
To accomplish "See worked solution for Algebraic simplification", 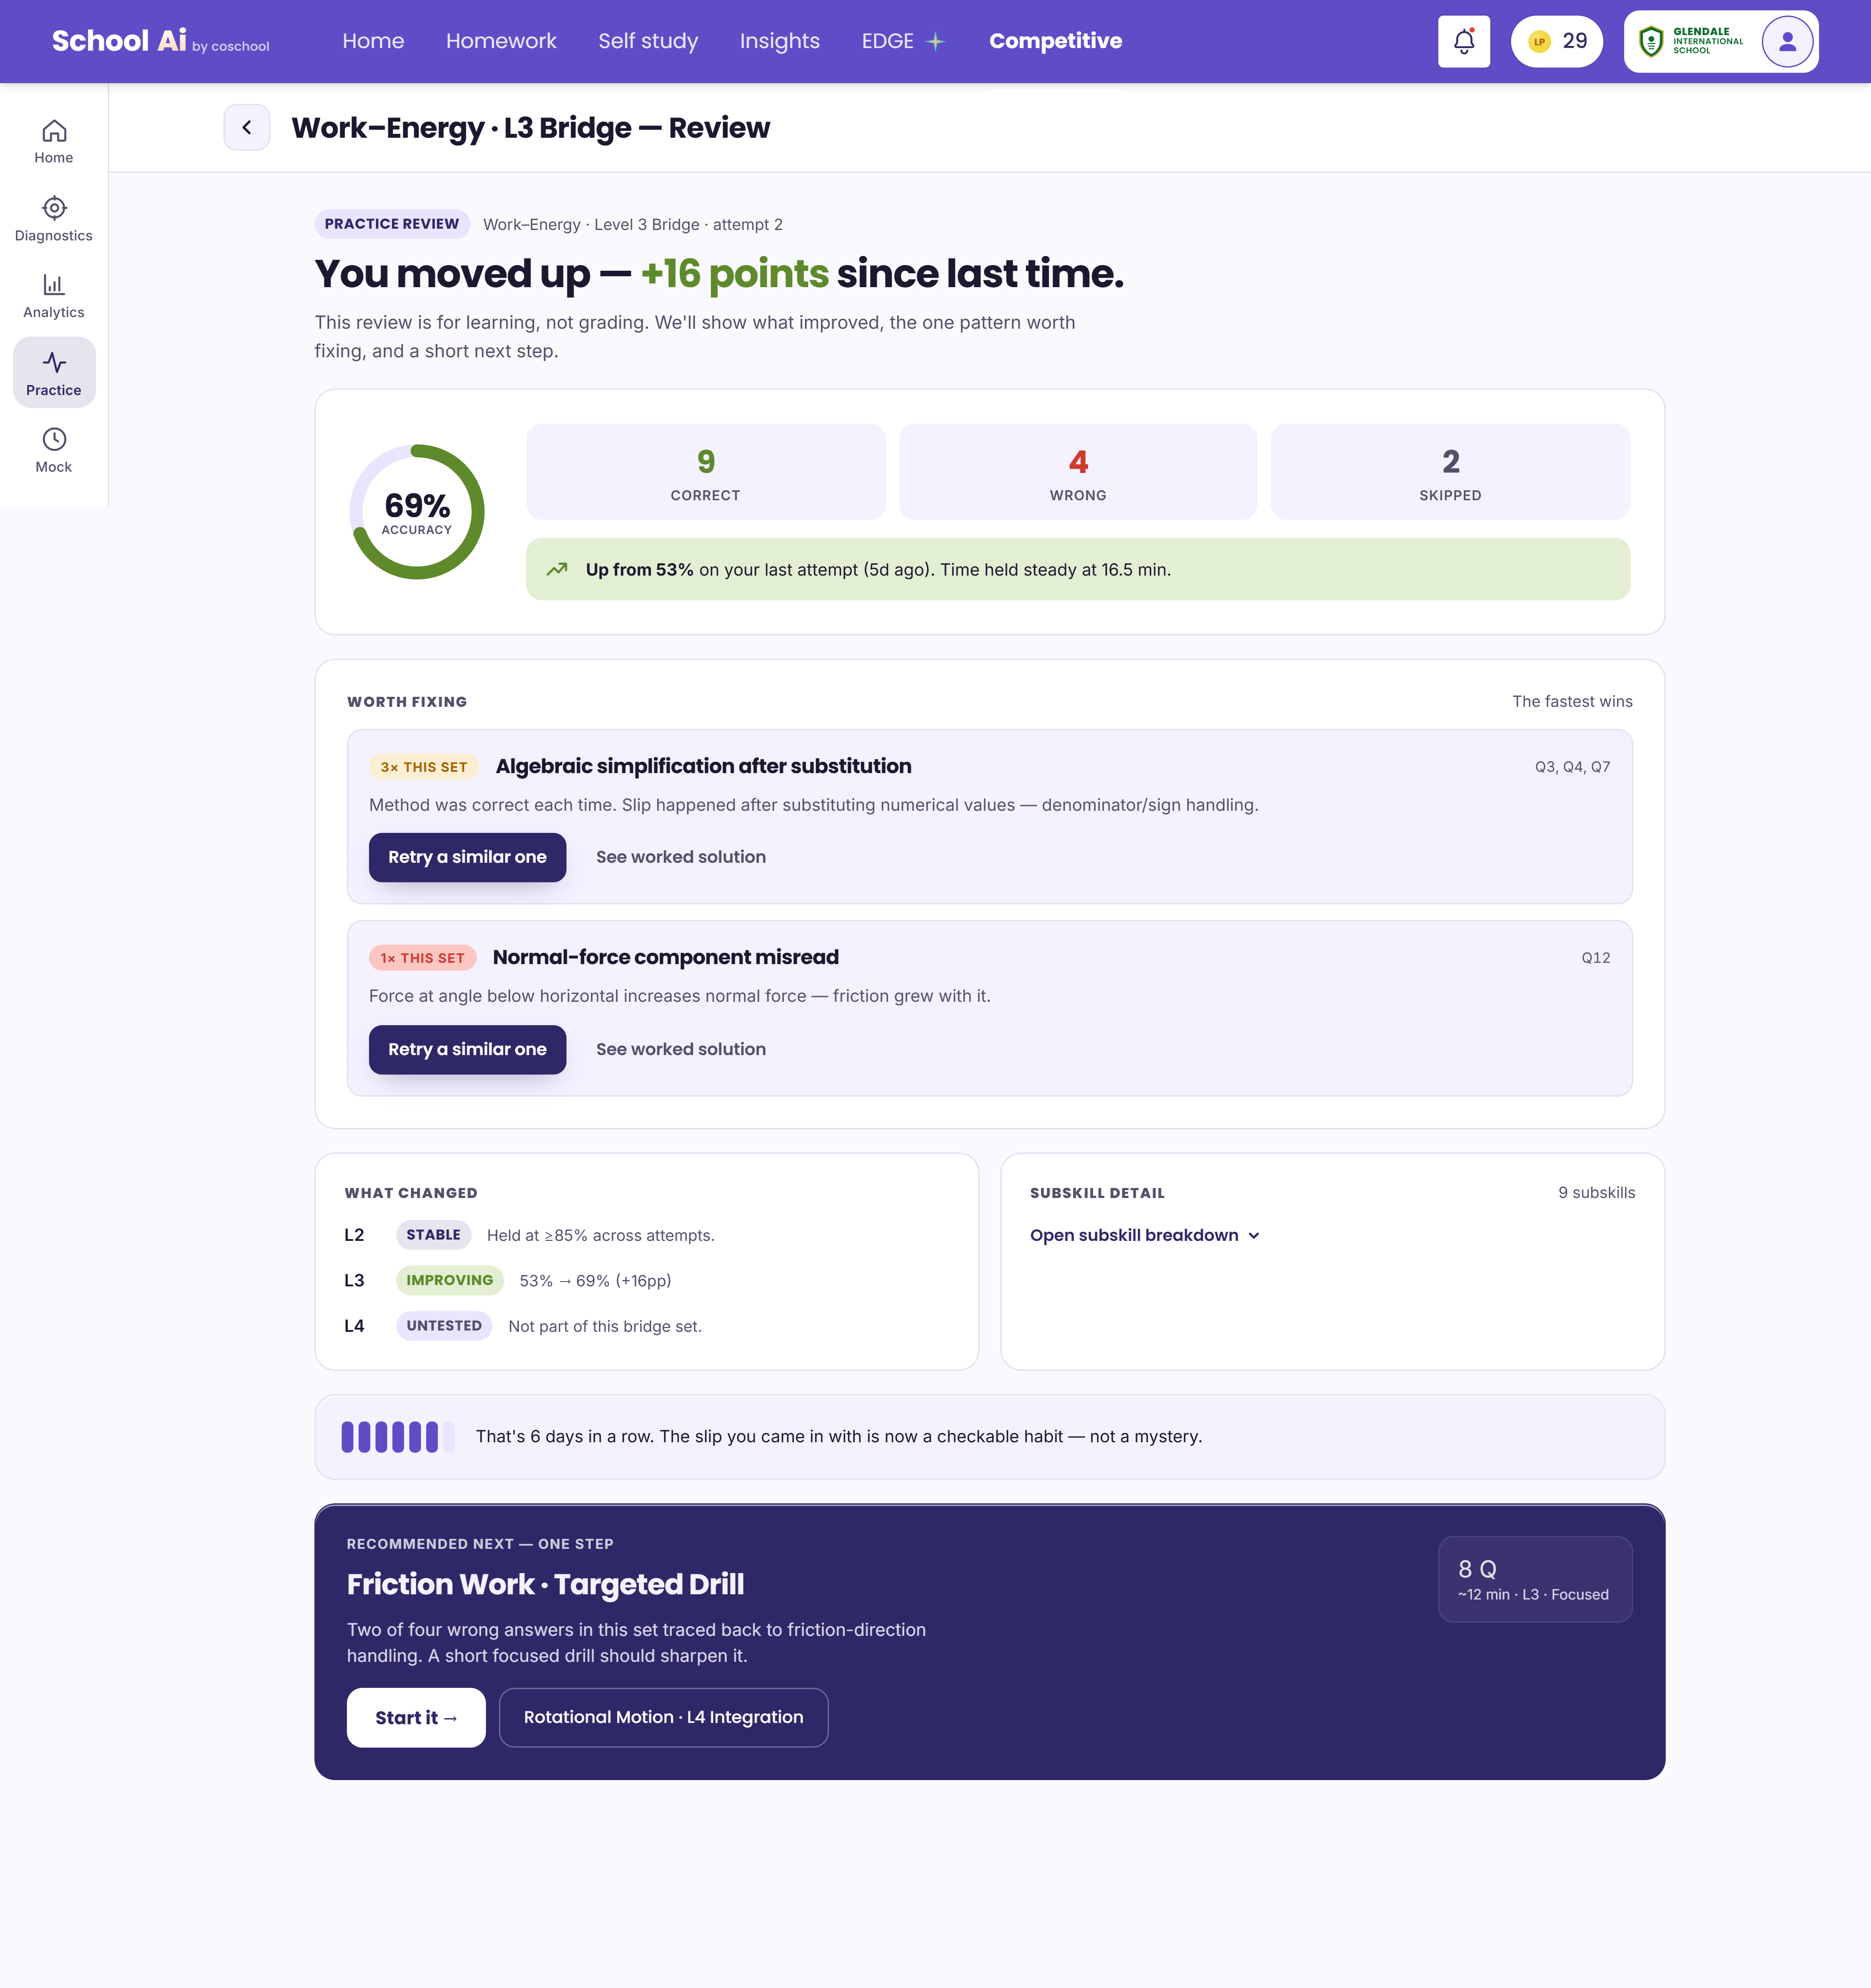I will tap(681, 857).
